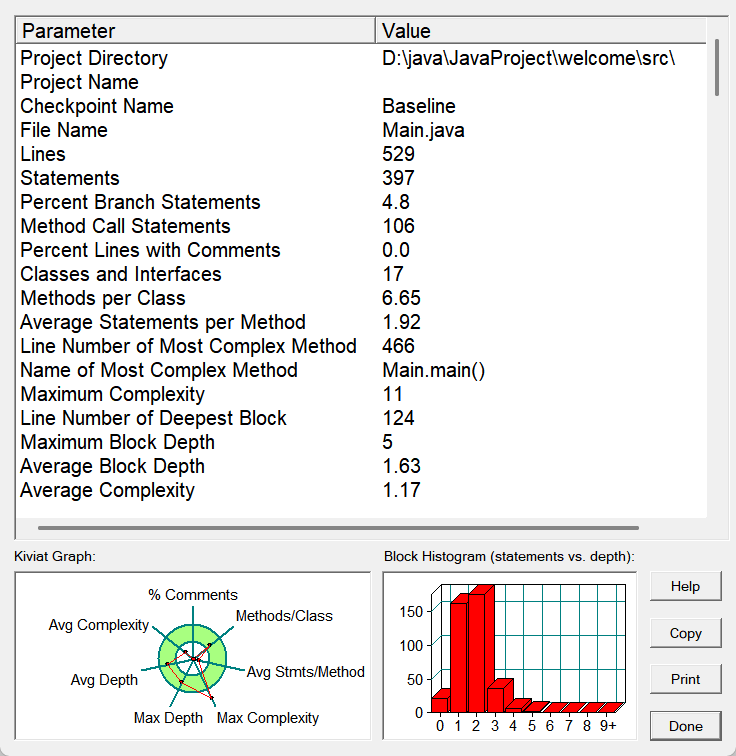
Task: Print the metrics report
Action: [x=685, y=679]
